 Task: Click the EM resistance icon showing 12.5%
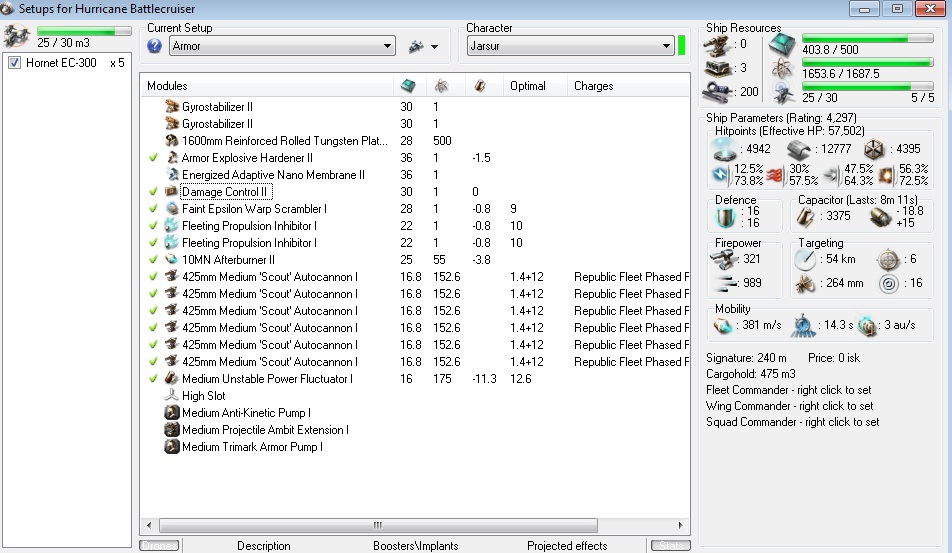click(721, 175)
